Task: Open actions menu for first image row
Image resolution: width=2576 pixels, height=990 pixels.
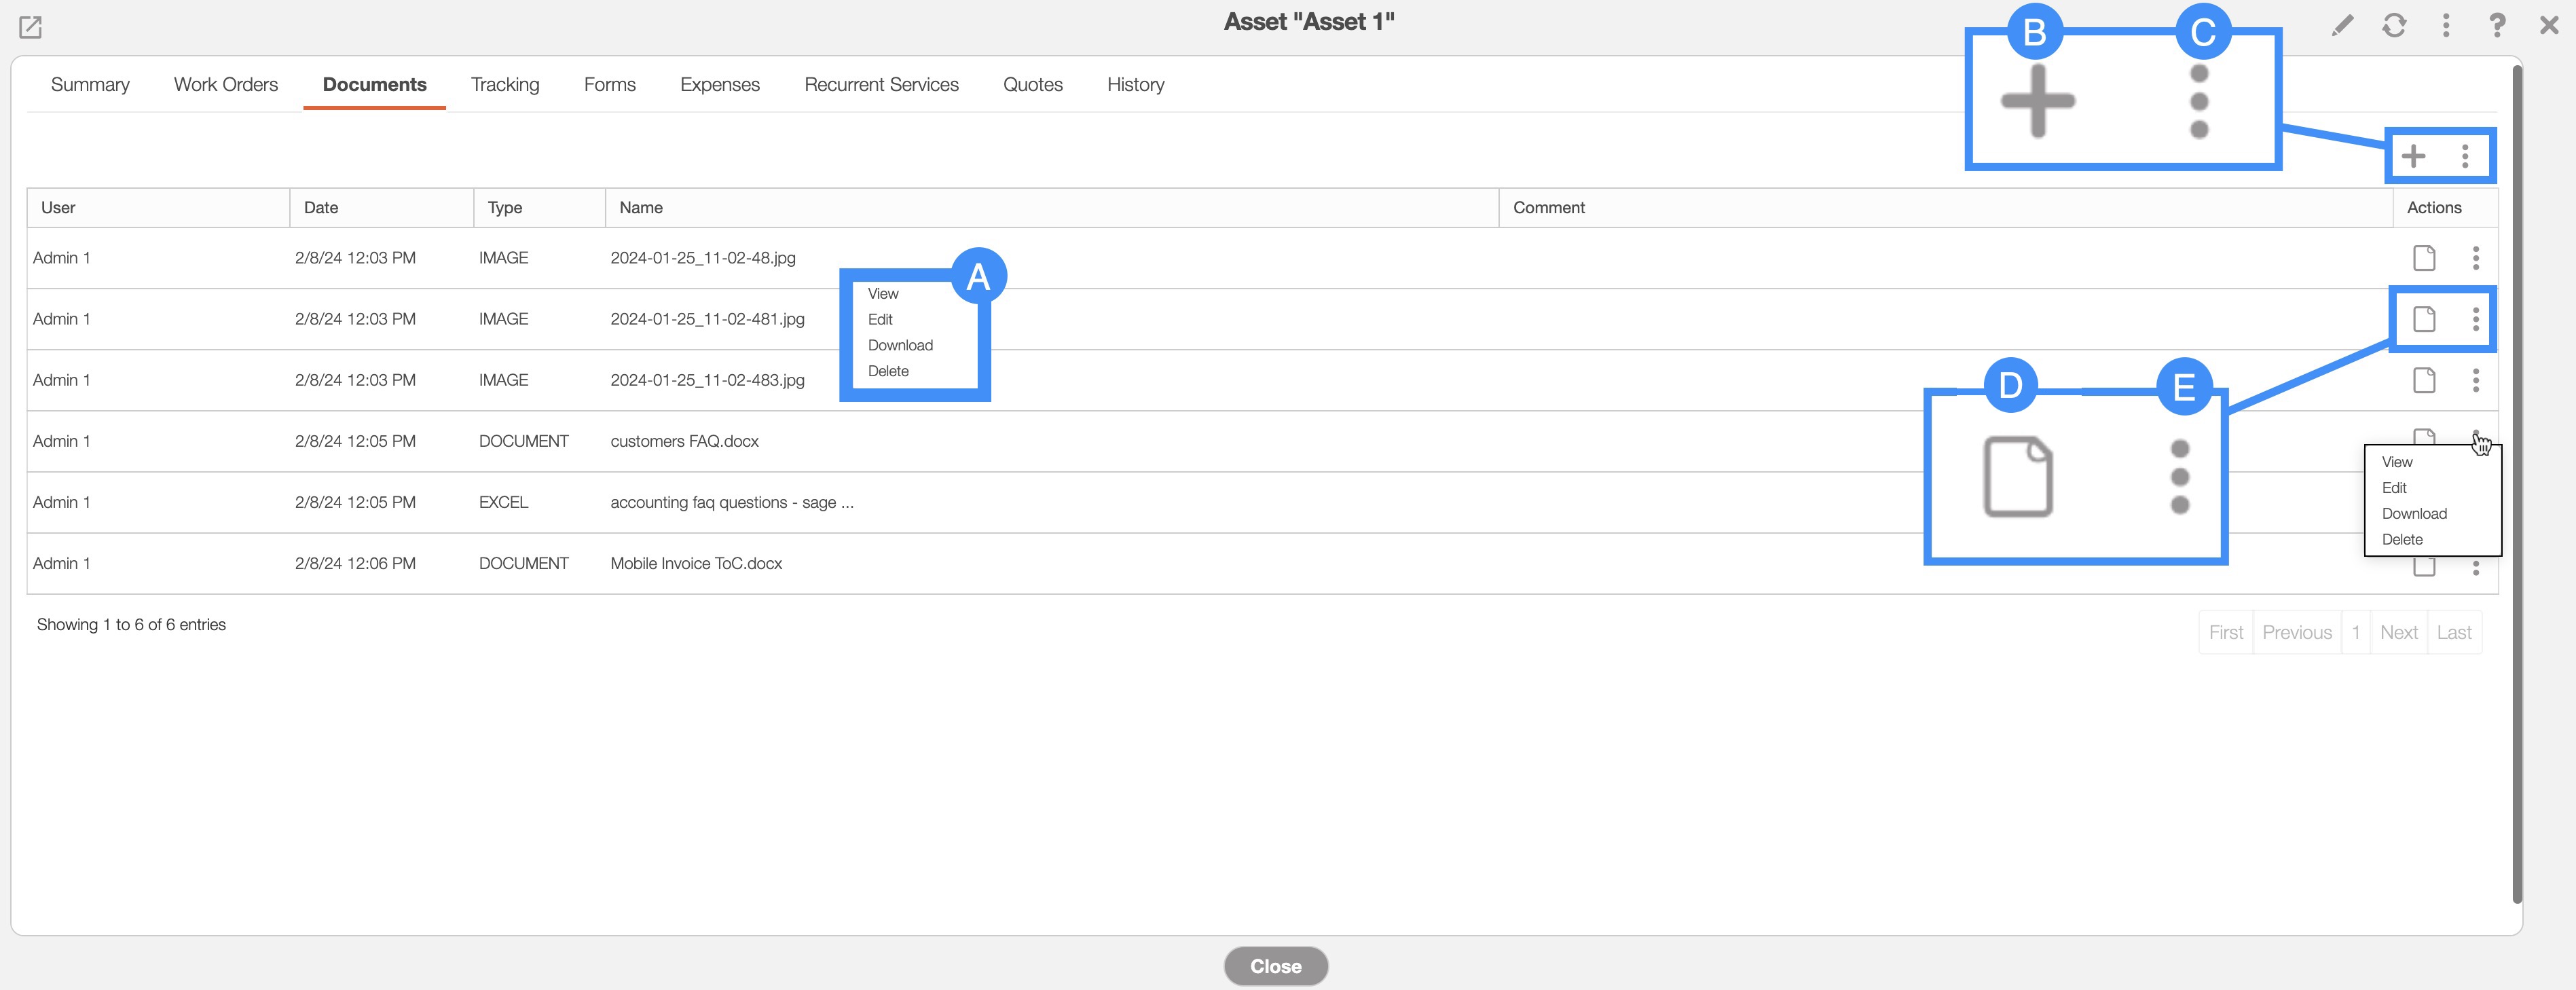Action: tap(2476, 258)
